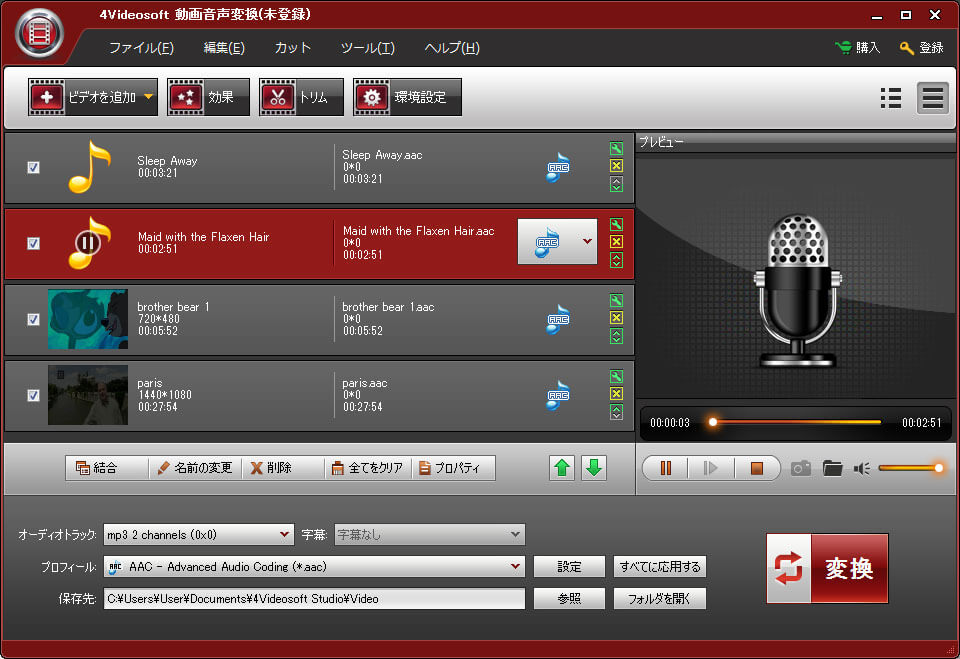960x659 pixels.
Task: Open settings wrench icon for brother bear 1
Action: [617, 300]
